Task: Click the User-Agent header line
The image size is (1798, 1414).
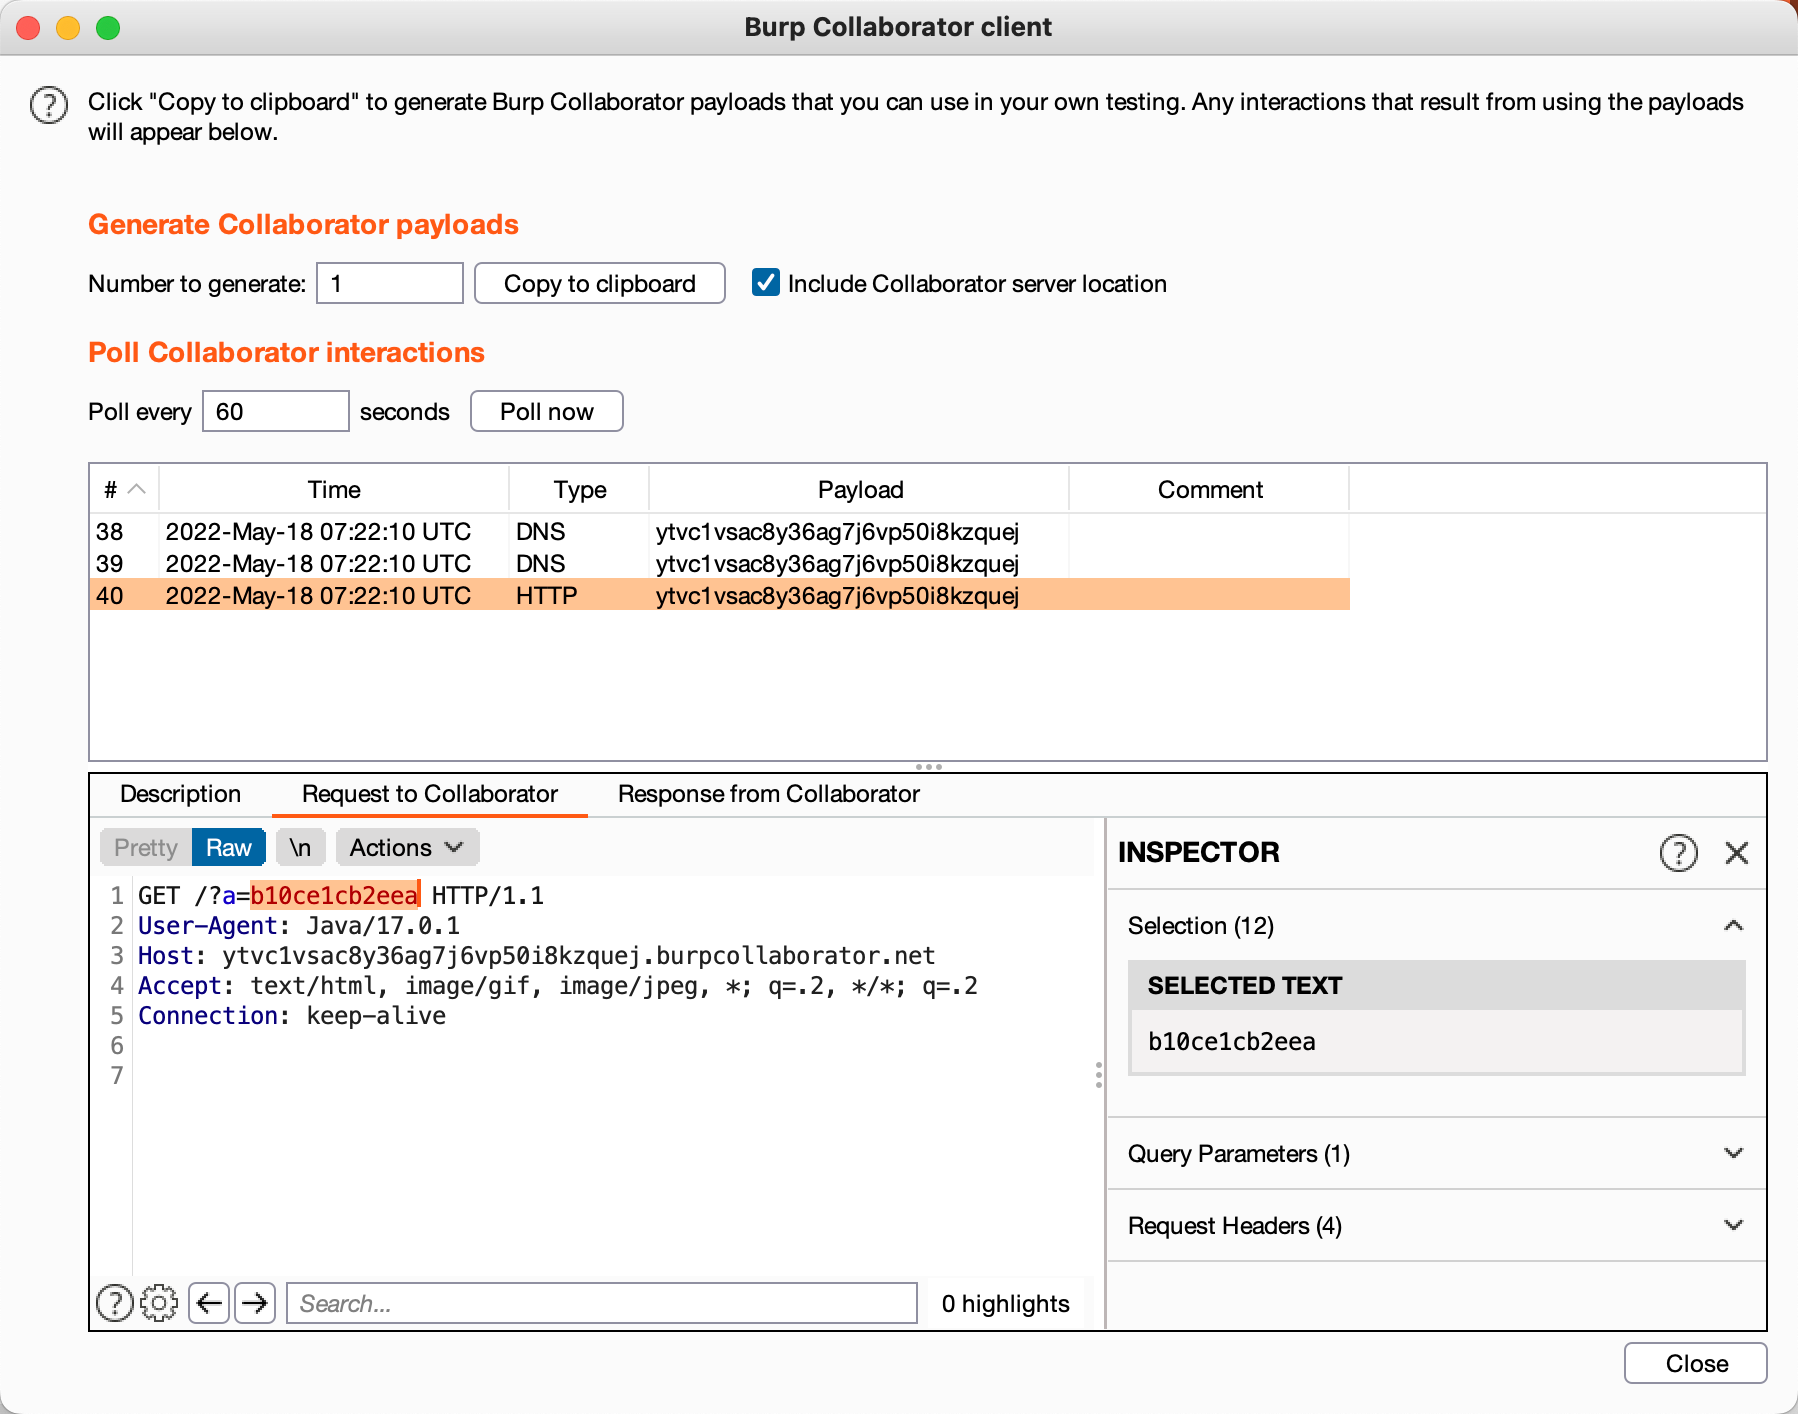Action: tap(299, 926)
